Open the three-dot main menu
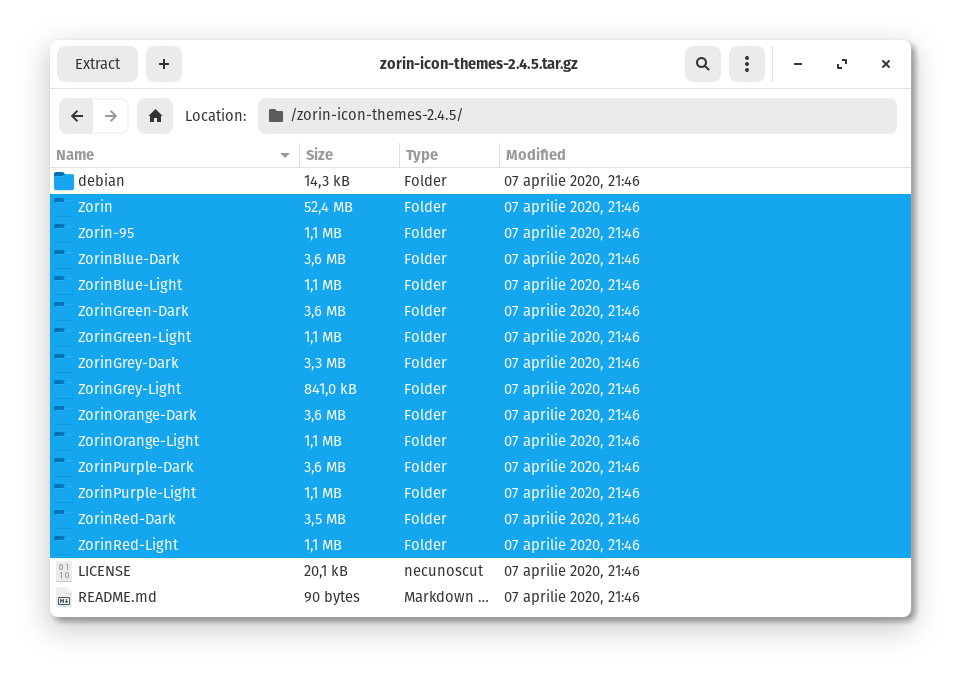 pos(747,64)
